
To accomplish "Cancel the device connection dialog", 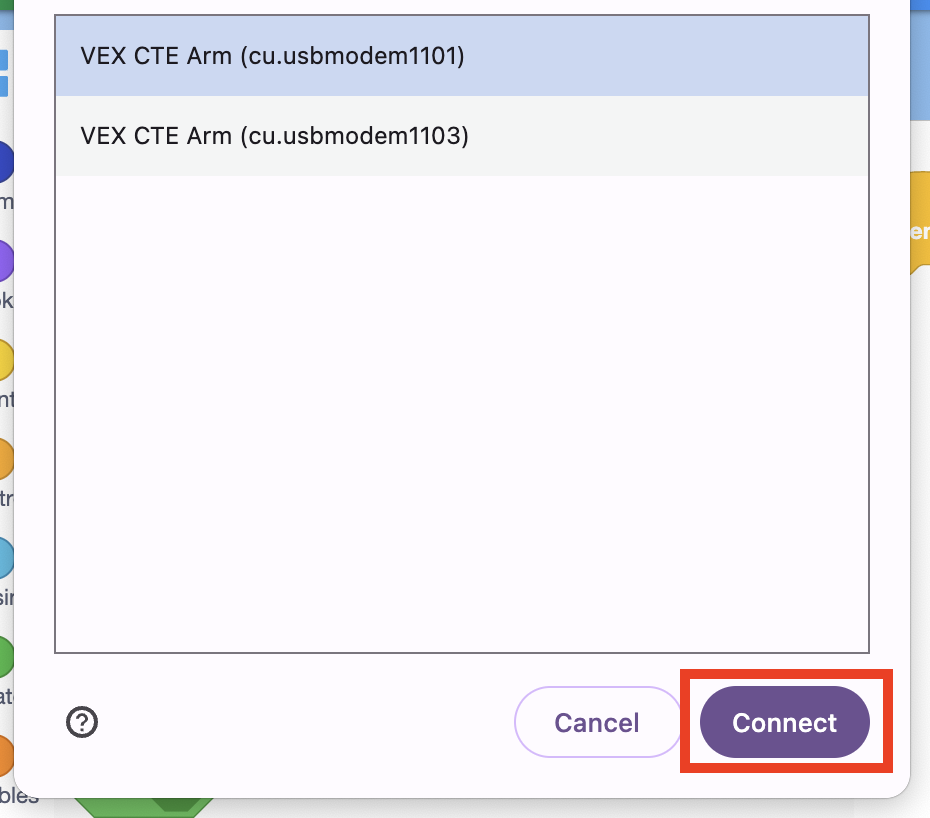I will (x=597, y=722).
